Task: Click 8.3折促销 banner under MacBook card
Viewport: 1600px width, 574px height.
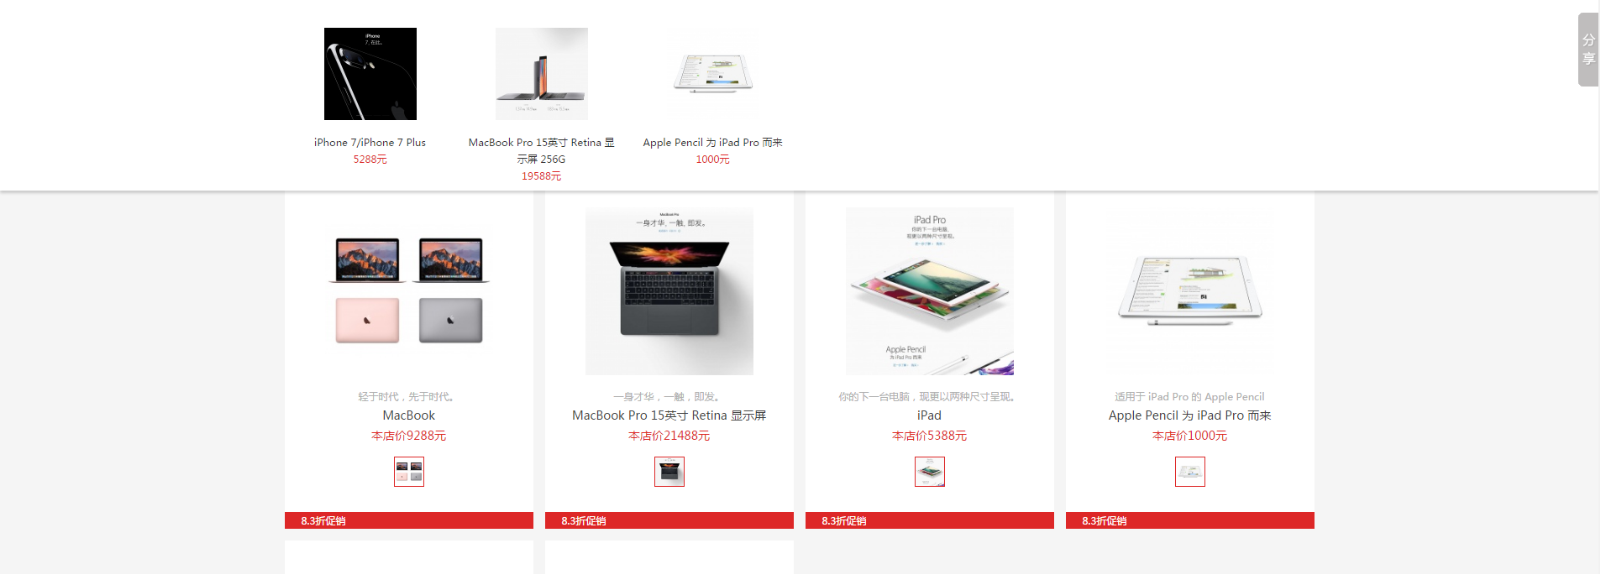Action: (409, 521)
